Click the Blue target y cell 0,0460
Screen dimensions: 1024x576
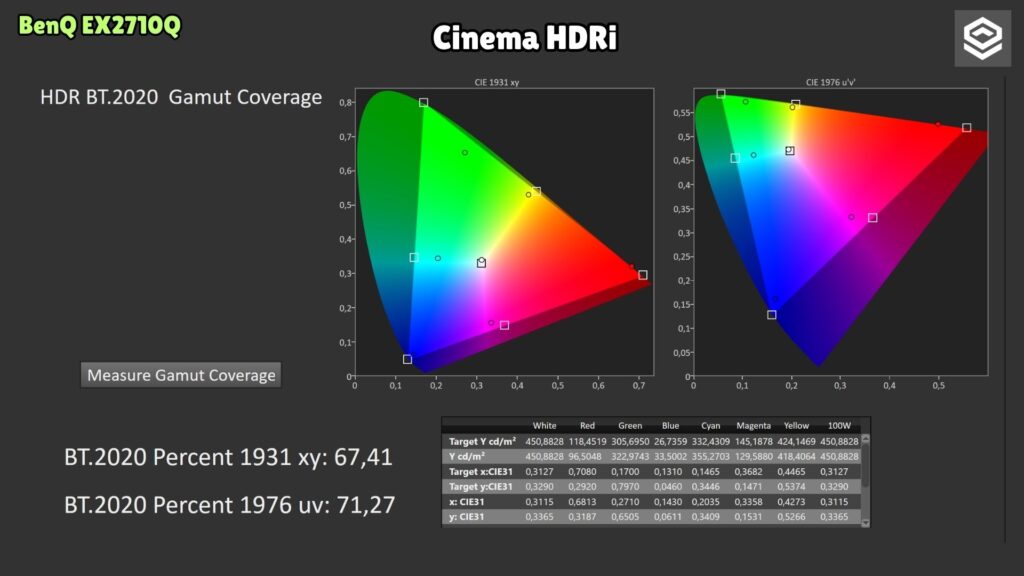(x=668, y=487)
